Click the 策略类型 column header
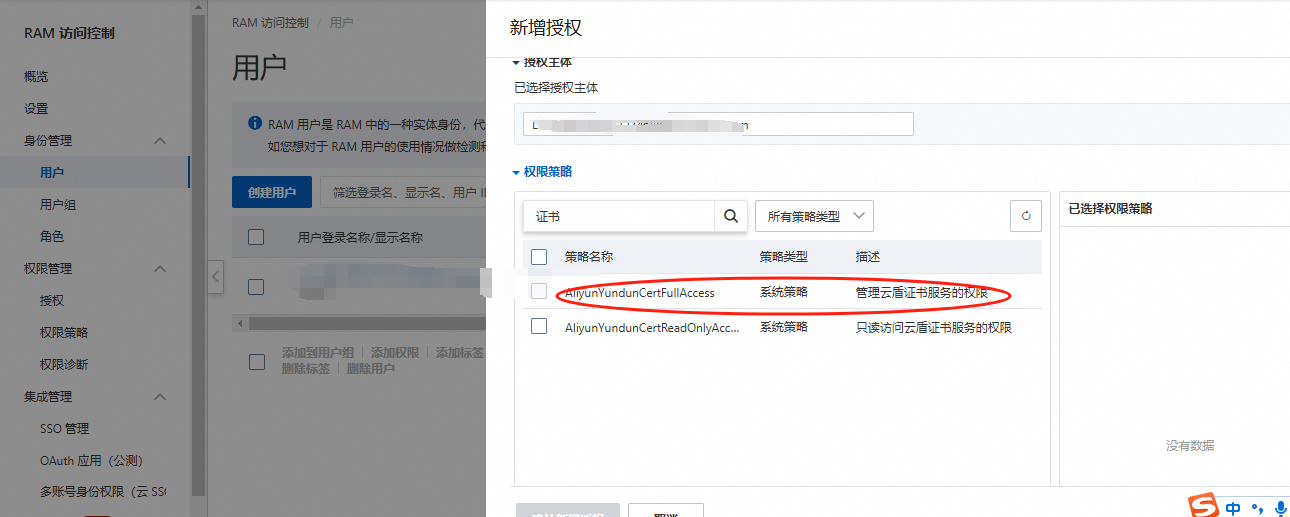Image resolution: width=1290 pixels, height=517 pixels. pyautogui.click(x=784, y=257)
